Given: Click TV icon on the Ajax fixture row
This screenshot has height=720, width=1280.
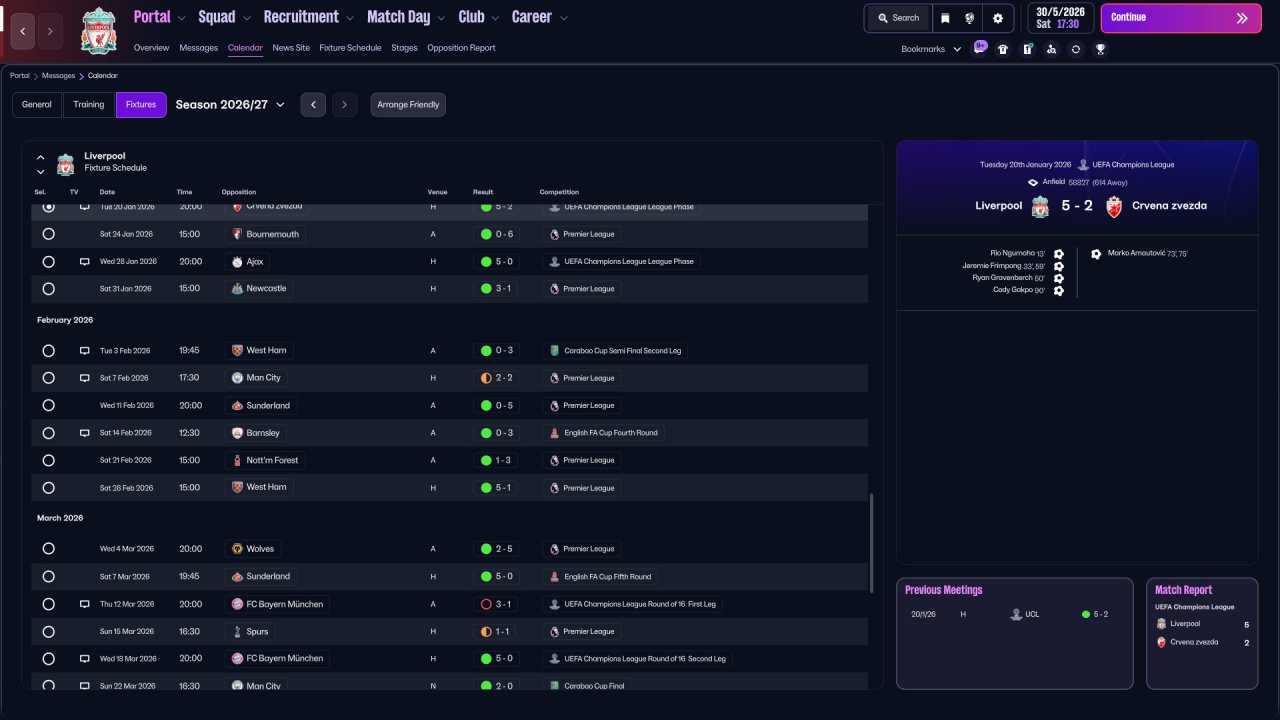Looking at the screenshot, I should click(x=85, y=261).
